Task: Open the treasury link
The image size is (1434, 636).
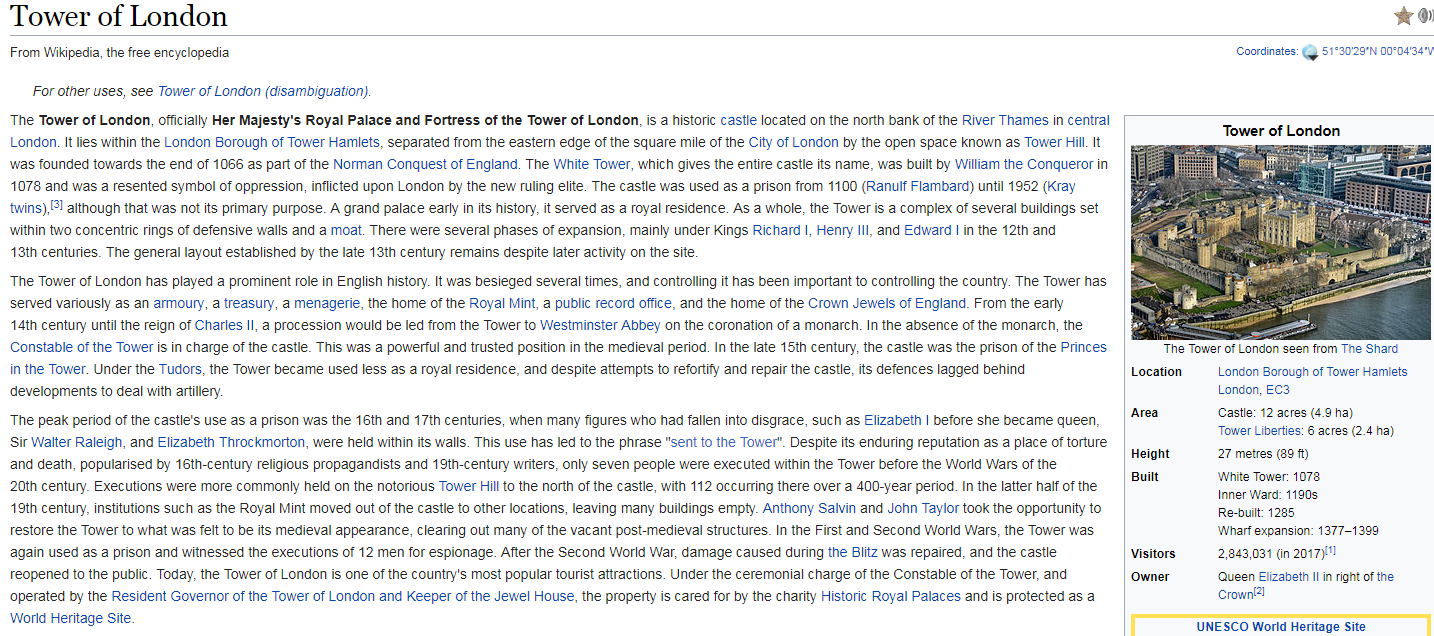Action: (249, 303)
